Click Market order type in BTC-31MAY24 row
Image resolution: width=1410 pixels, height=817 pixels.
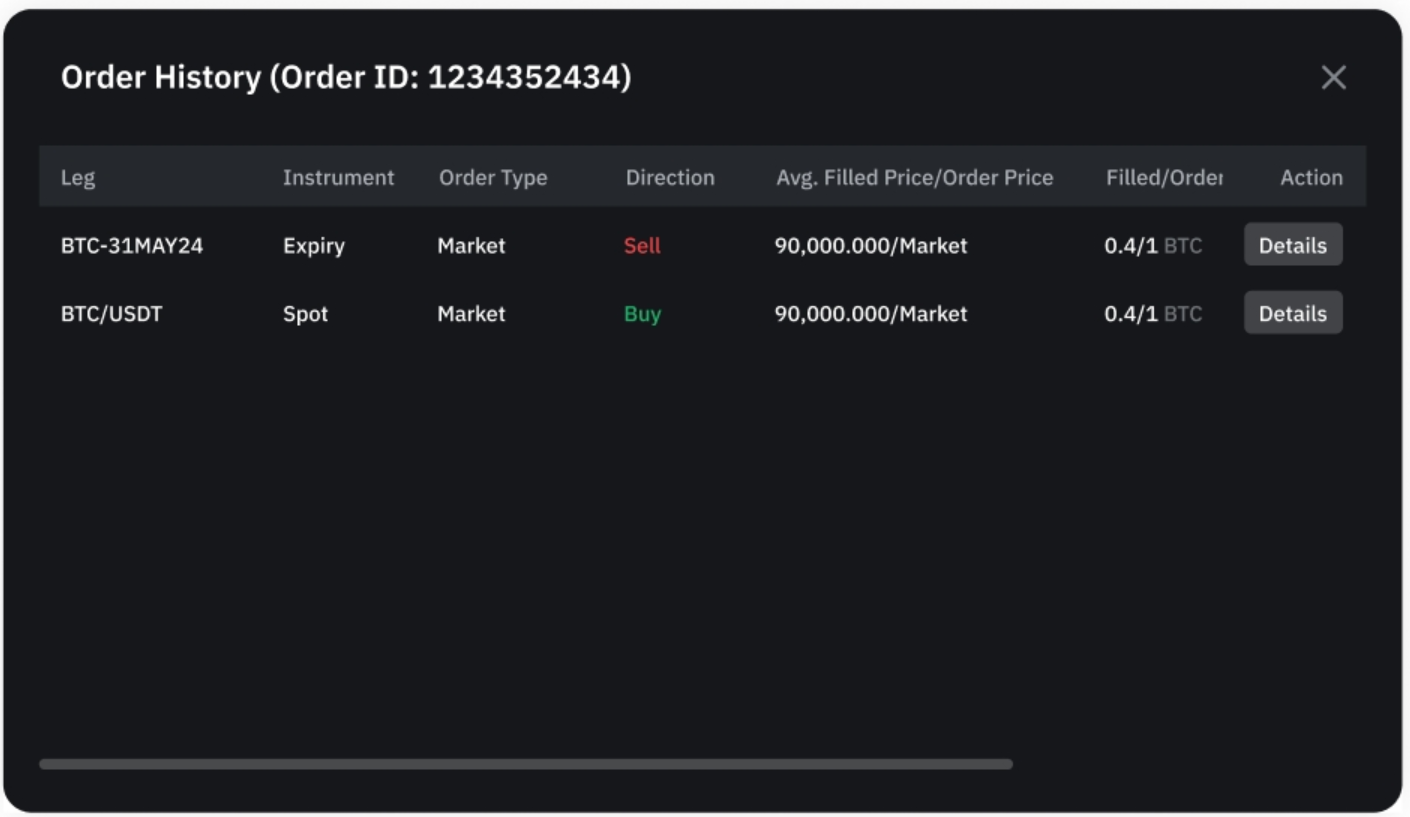tap(471, 245)
